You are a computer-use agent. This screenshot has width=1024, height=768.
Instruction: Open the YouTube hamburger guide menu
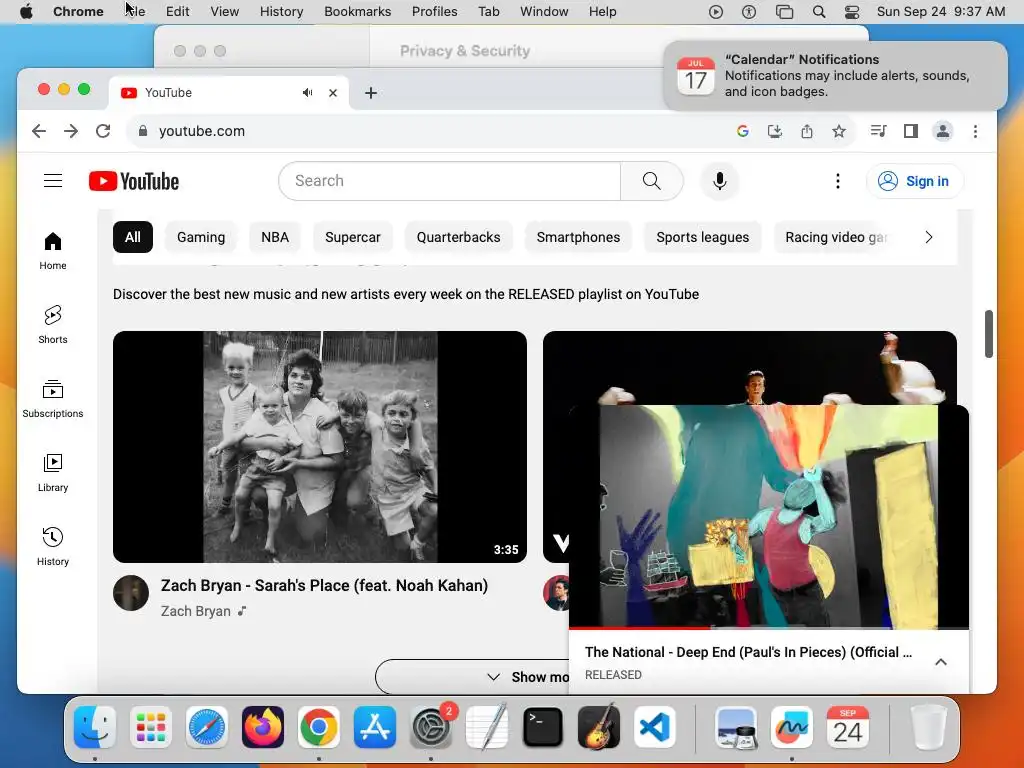click(x=53, y=181)
